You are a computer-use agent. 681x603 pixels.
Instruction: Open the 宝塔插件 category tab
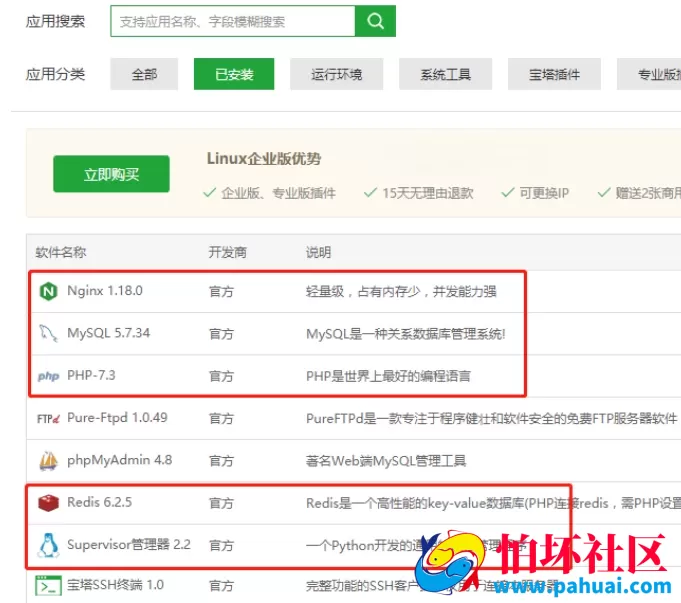554,74
